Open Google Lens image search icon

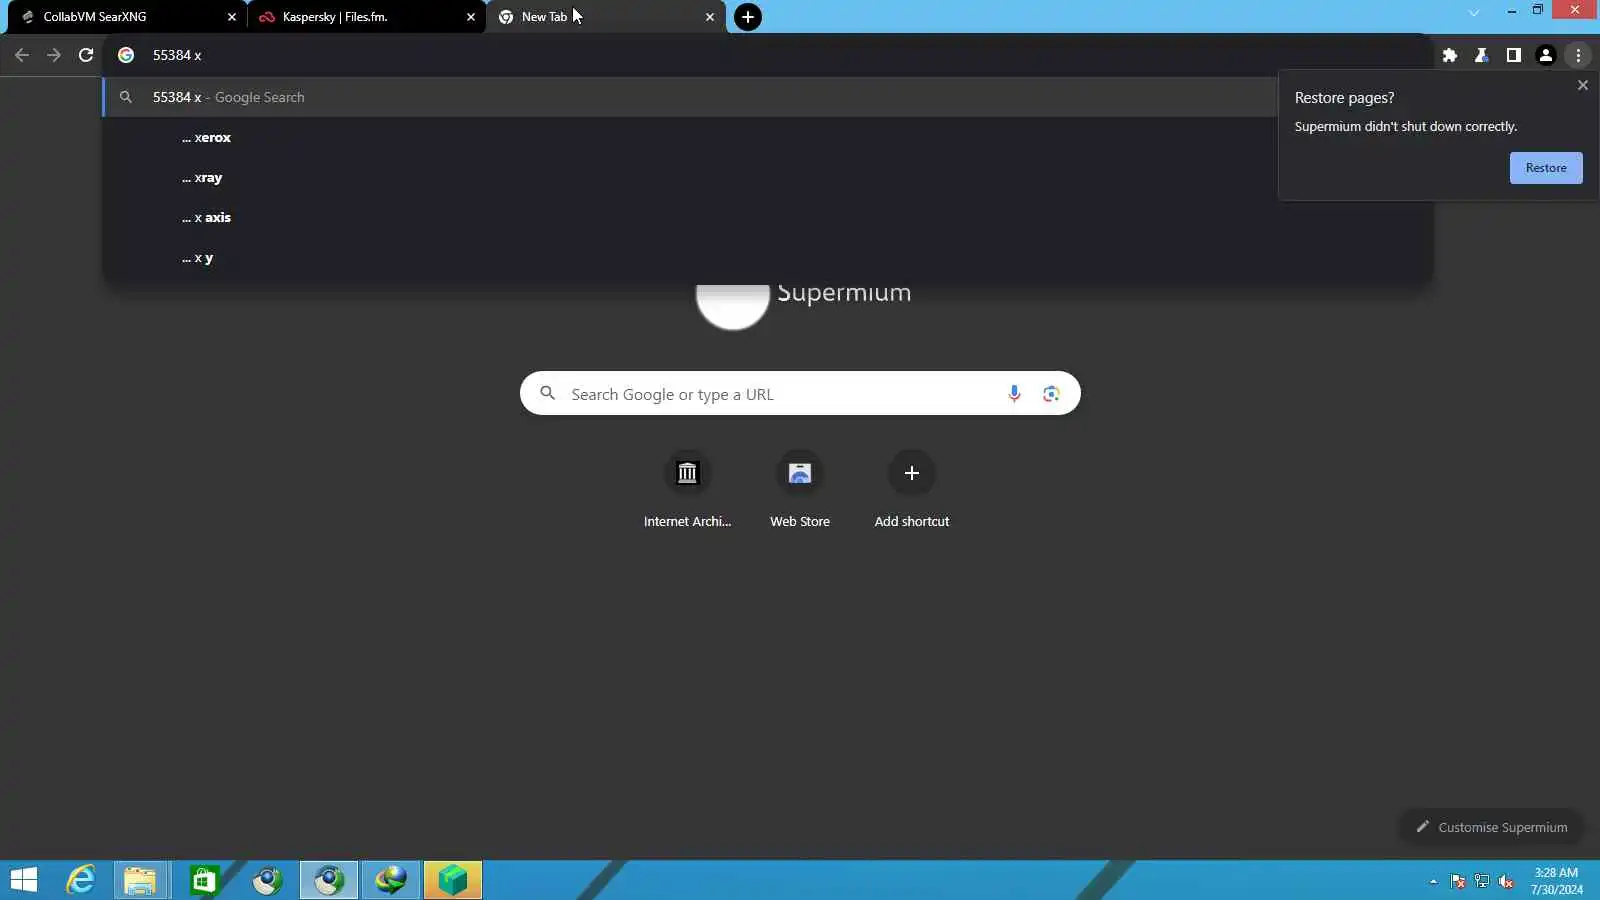coord(1051,394)
